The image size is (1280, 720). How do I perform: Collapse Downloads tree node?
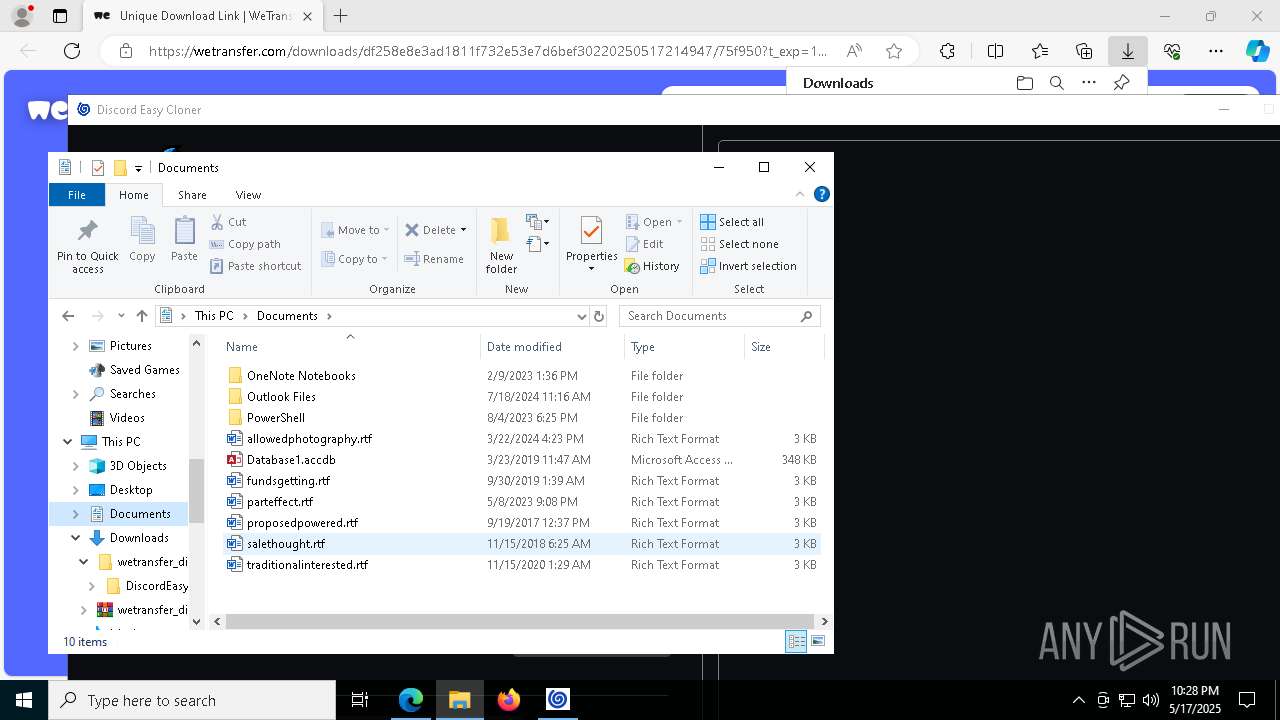(75, 538)
